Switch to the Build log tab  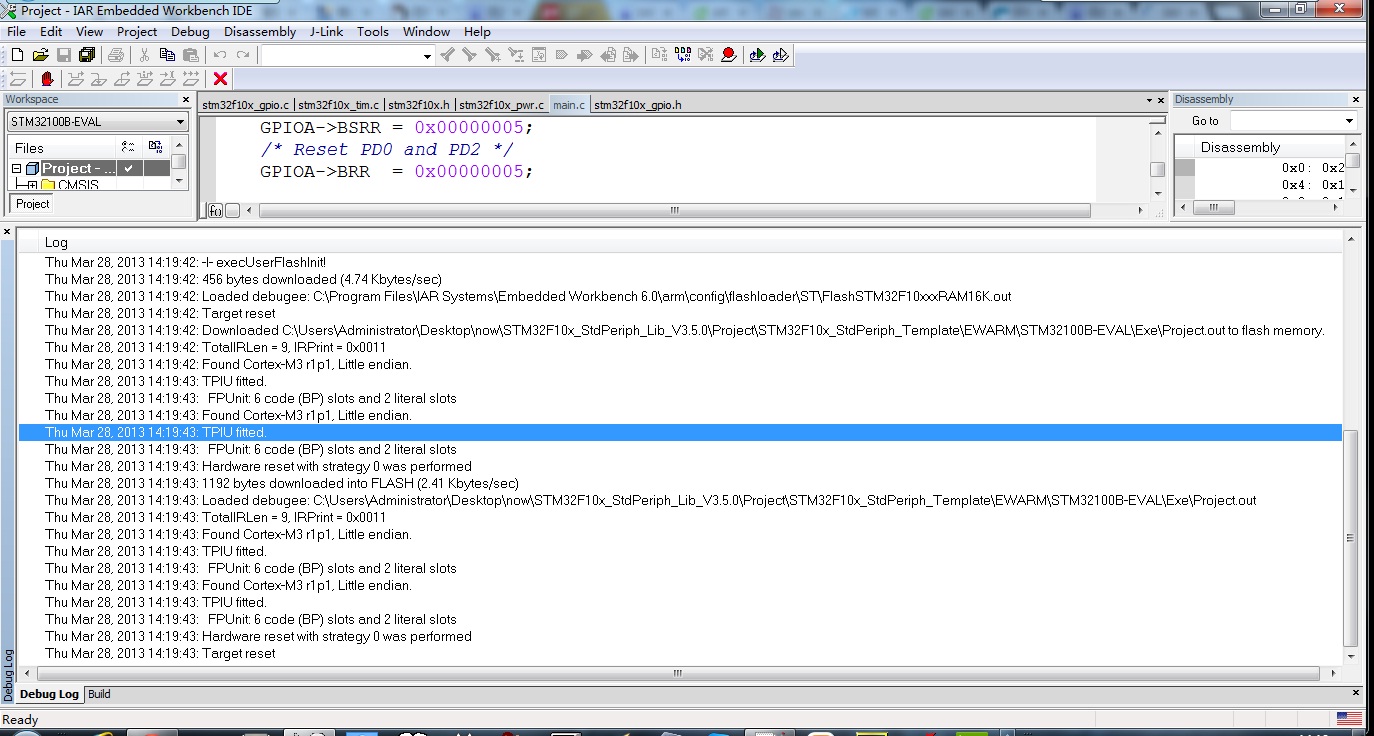pos(99,694)
